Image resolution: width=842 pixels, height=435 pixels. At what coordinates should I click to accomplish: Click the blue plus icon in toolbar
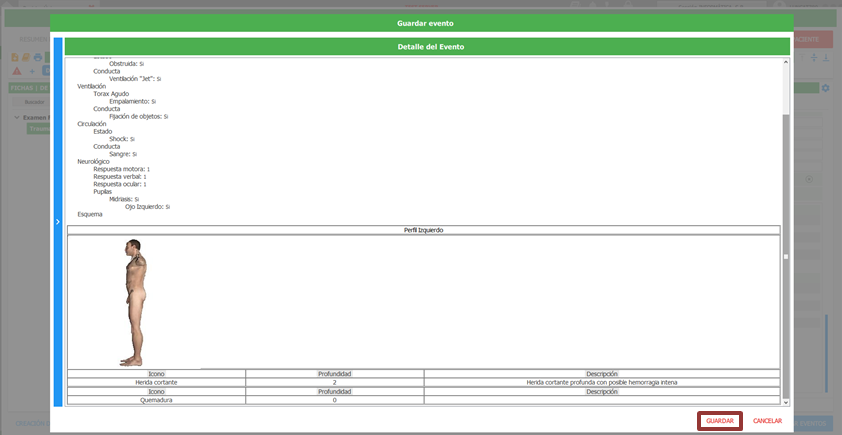pyautogui.click(x=32, y=71)
